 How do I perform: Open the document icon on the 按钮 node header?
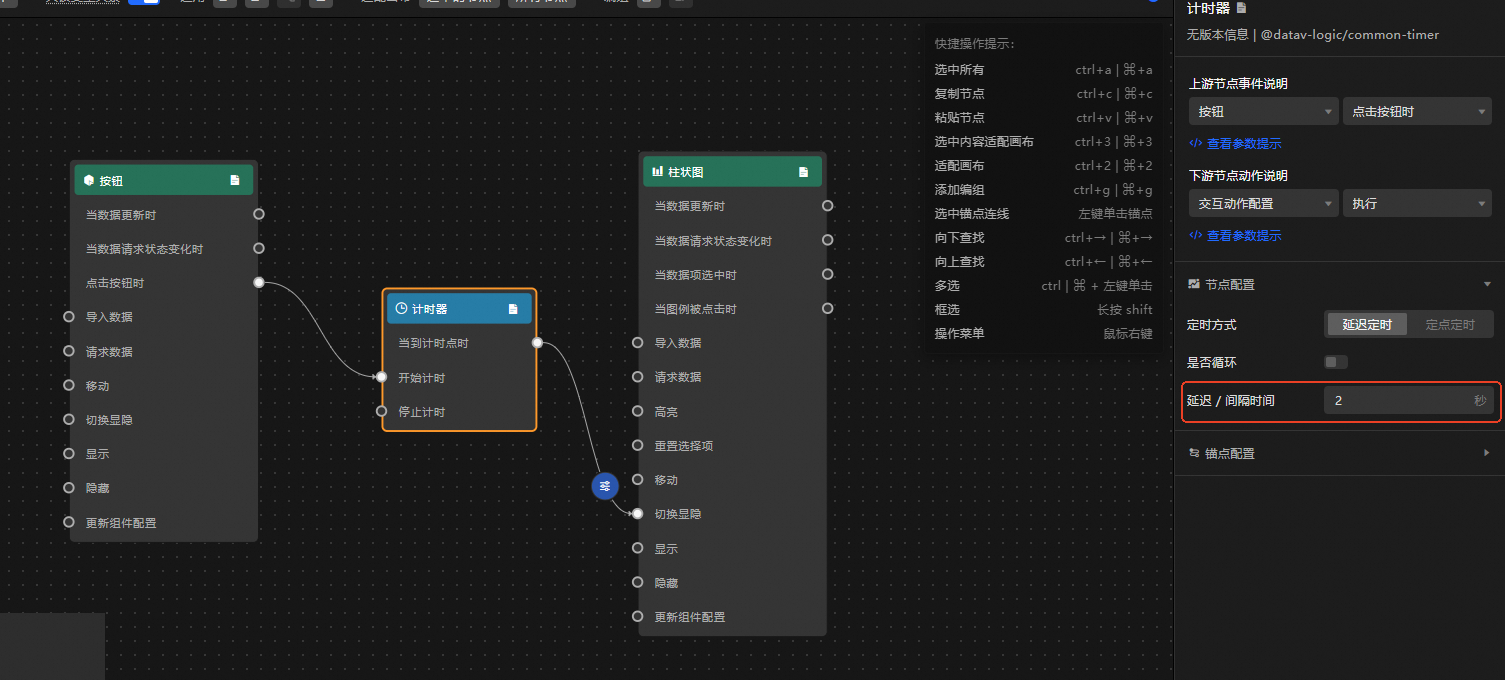[x=235, y=180]
